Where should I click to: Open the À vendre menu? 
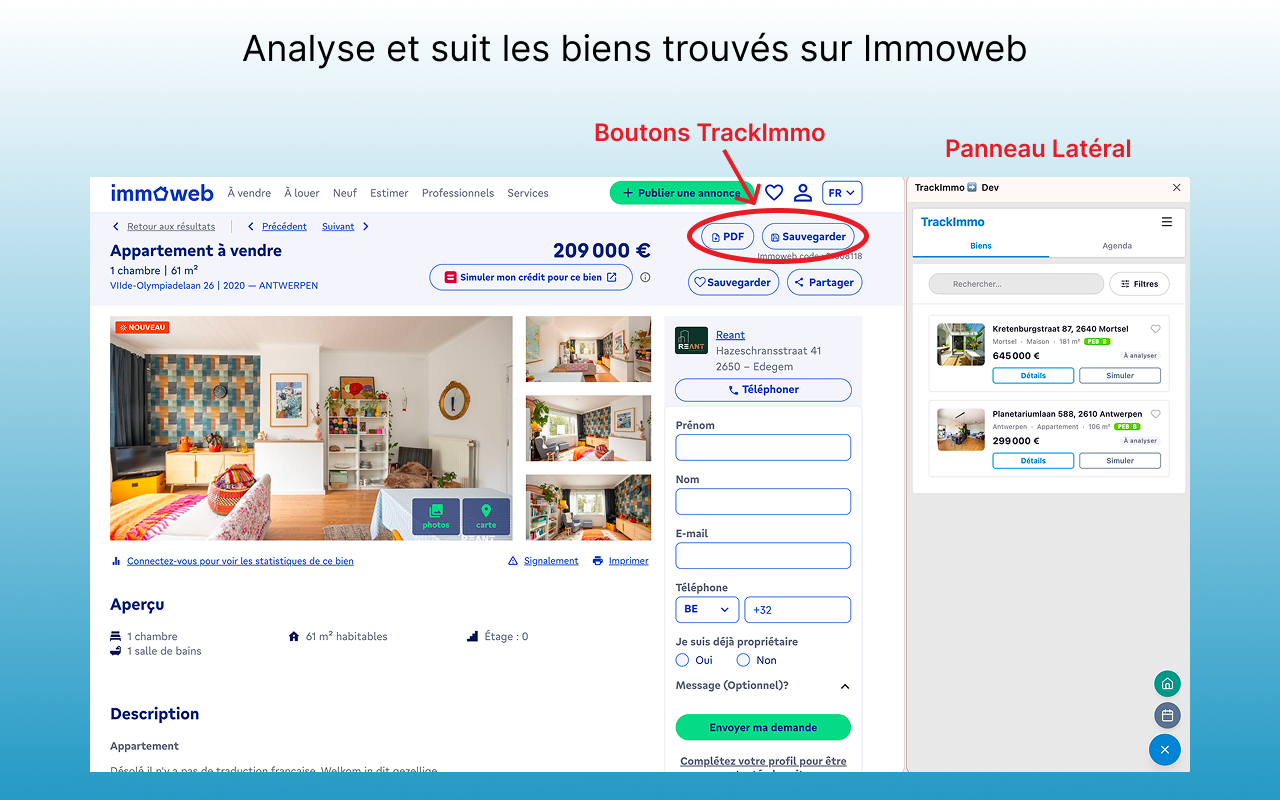[x=249, y=193]
